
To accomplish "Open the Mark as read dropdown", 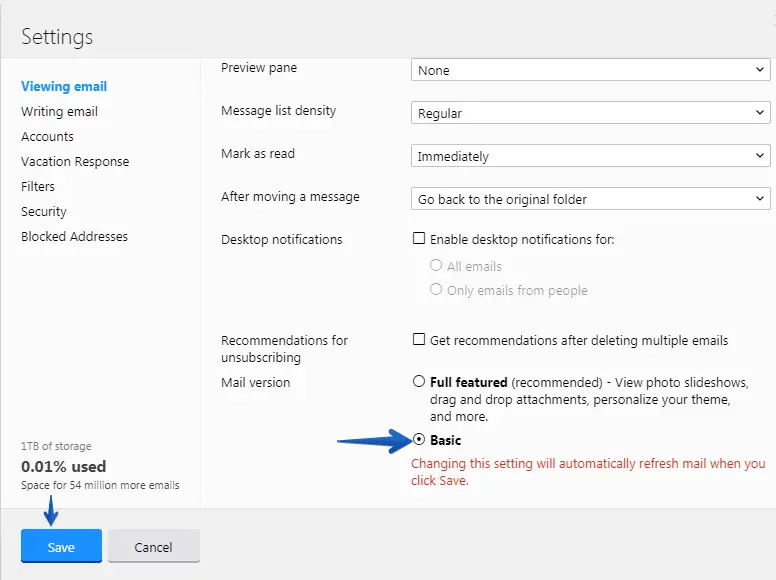I will pos(590,156).
